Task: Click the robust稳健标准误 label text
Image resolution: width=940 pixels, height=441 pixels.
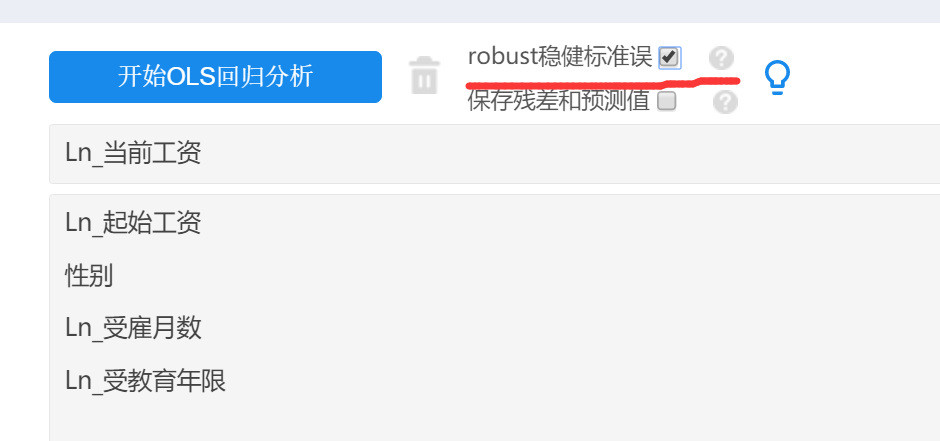Action: [560, 57]
